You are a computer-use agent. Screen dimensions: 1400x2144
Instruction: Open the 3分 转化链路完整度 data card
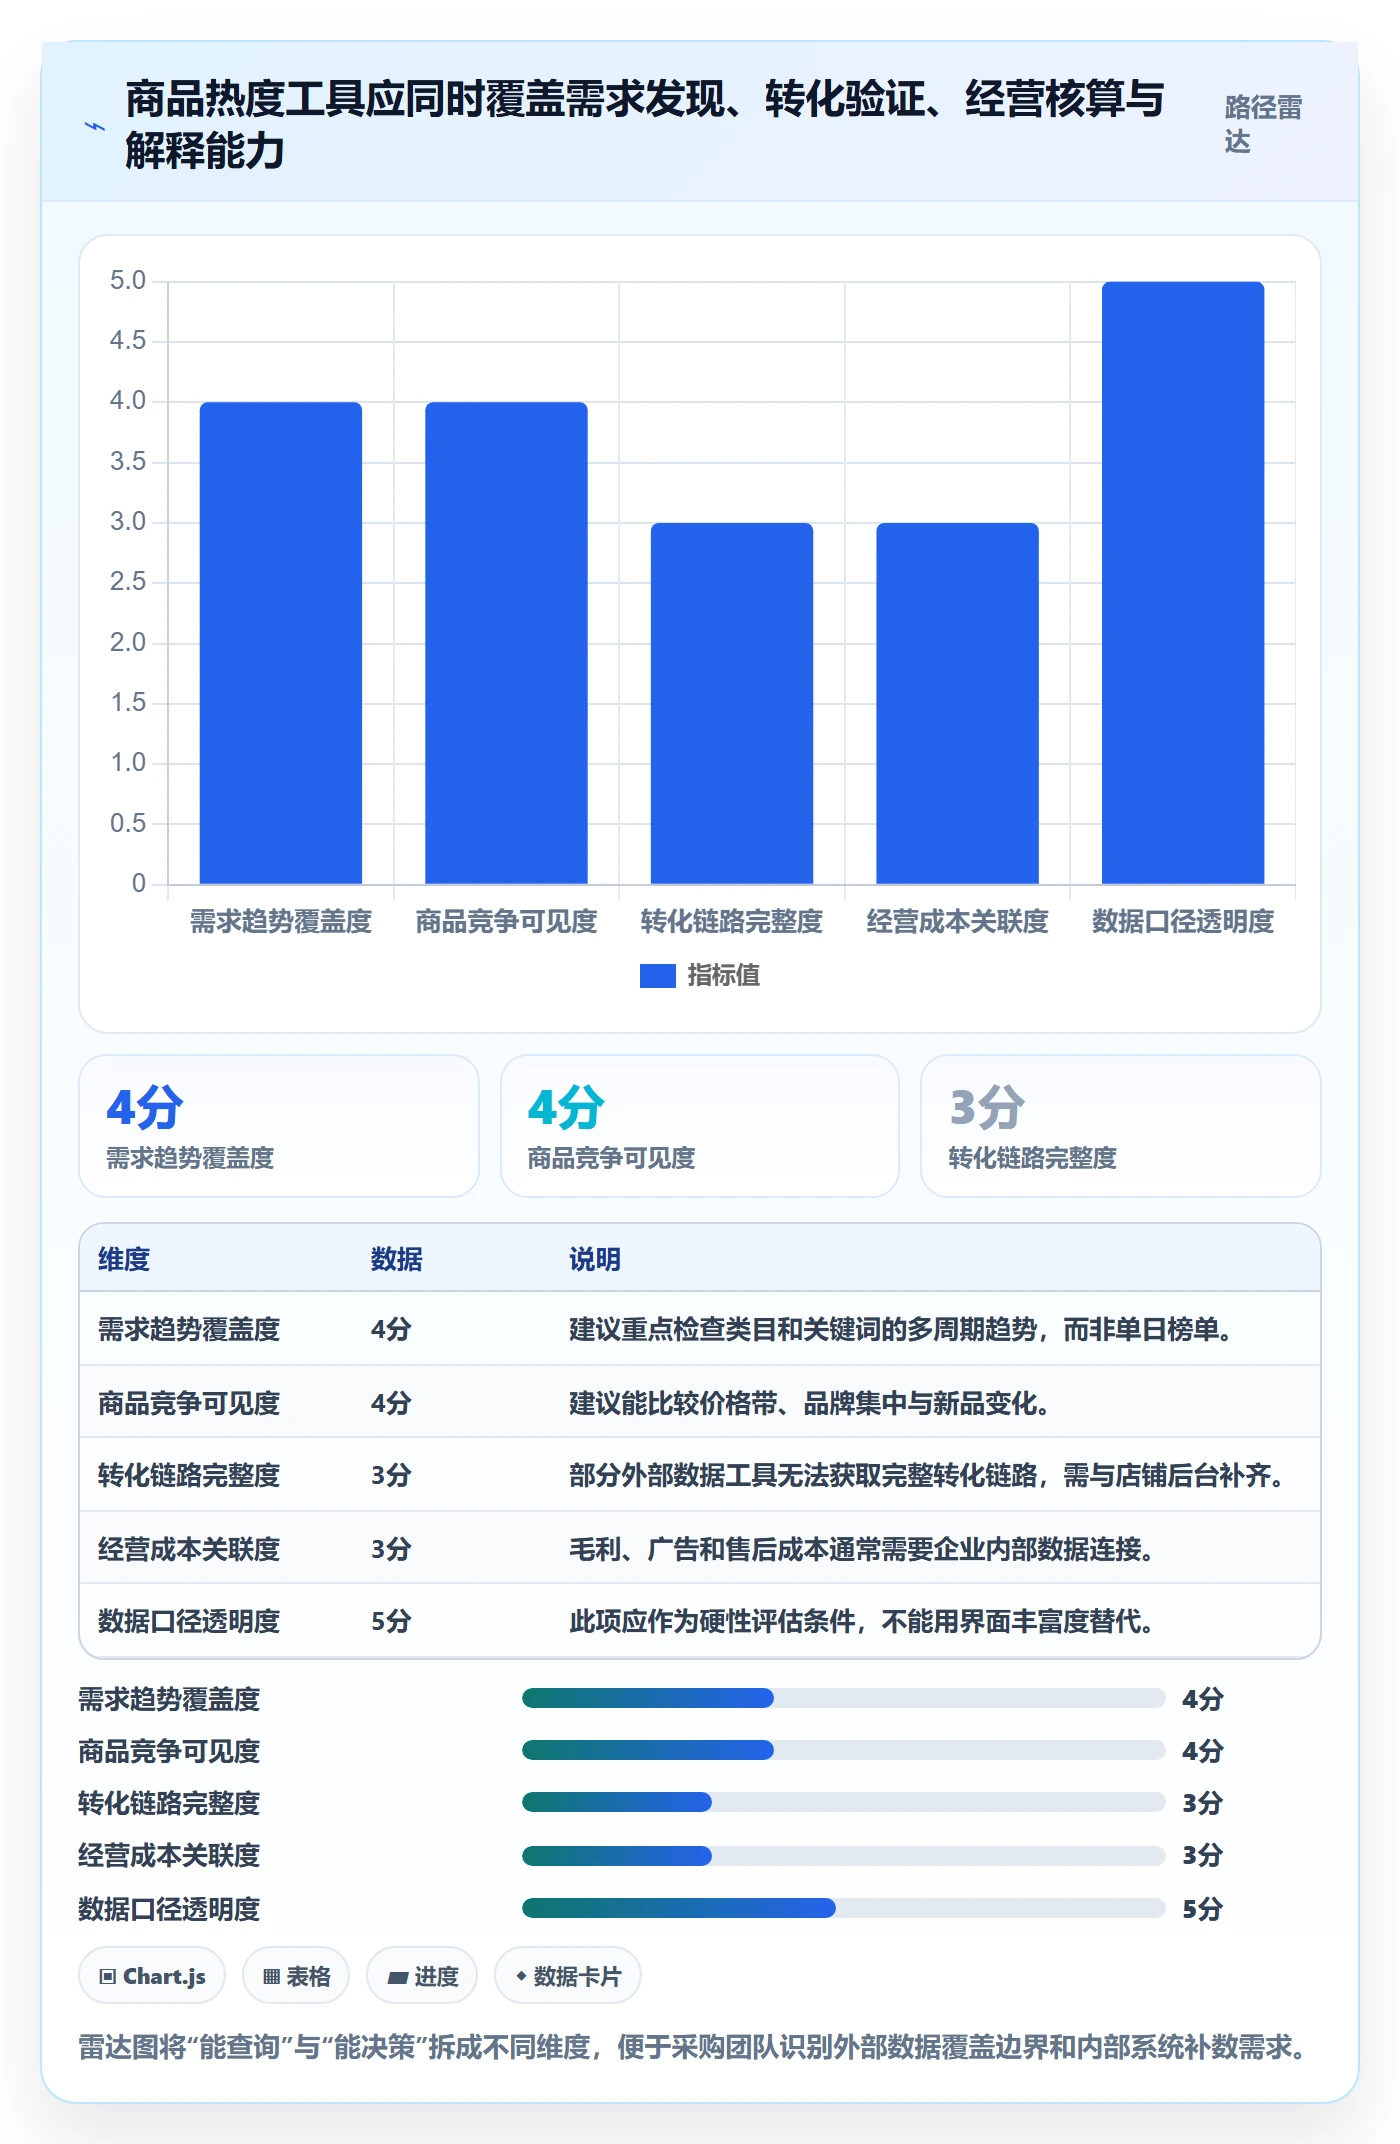point(1121,1126)
